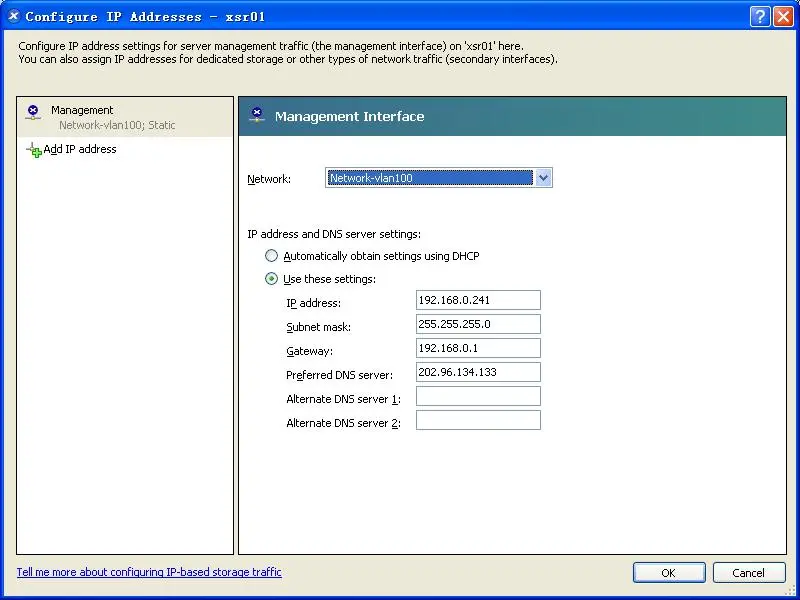
Task: Click the XenCenter icon in the title bar
Action: (14, 16)
